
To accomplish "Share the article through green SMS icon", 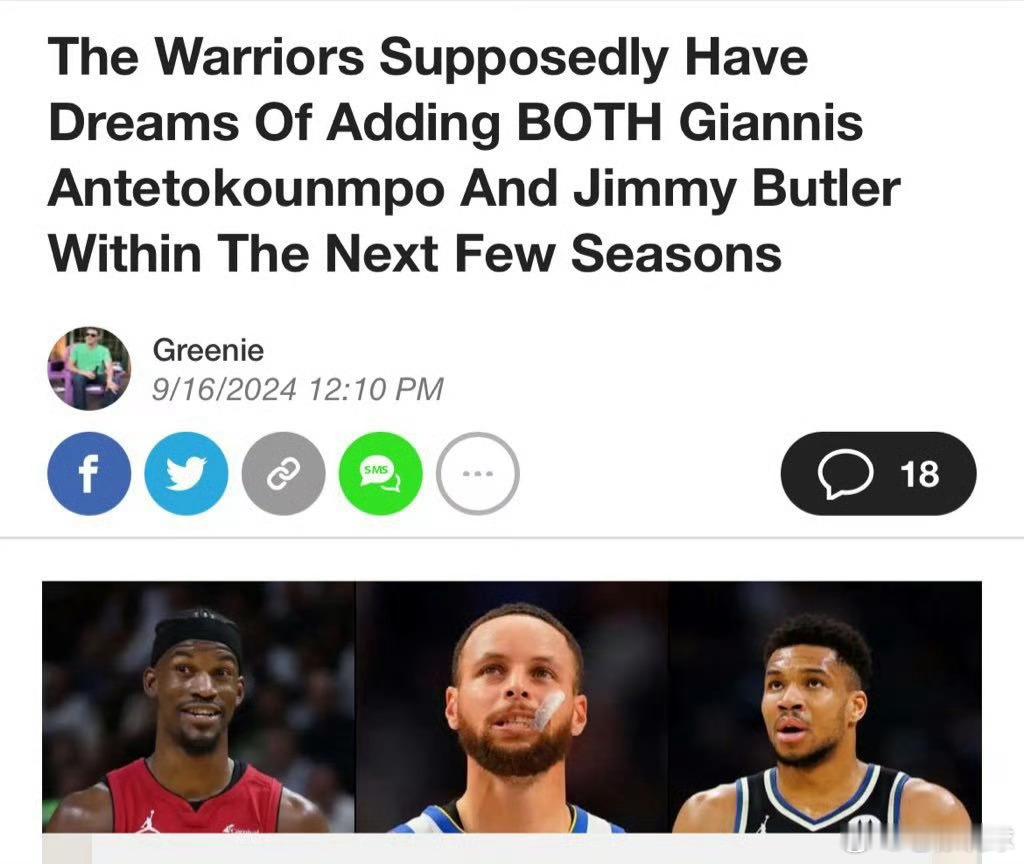I will pos(381,473).
